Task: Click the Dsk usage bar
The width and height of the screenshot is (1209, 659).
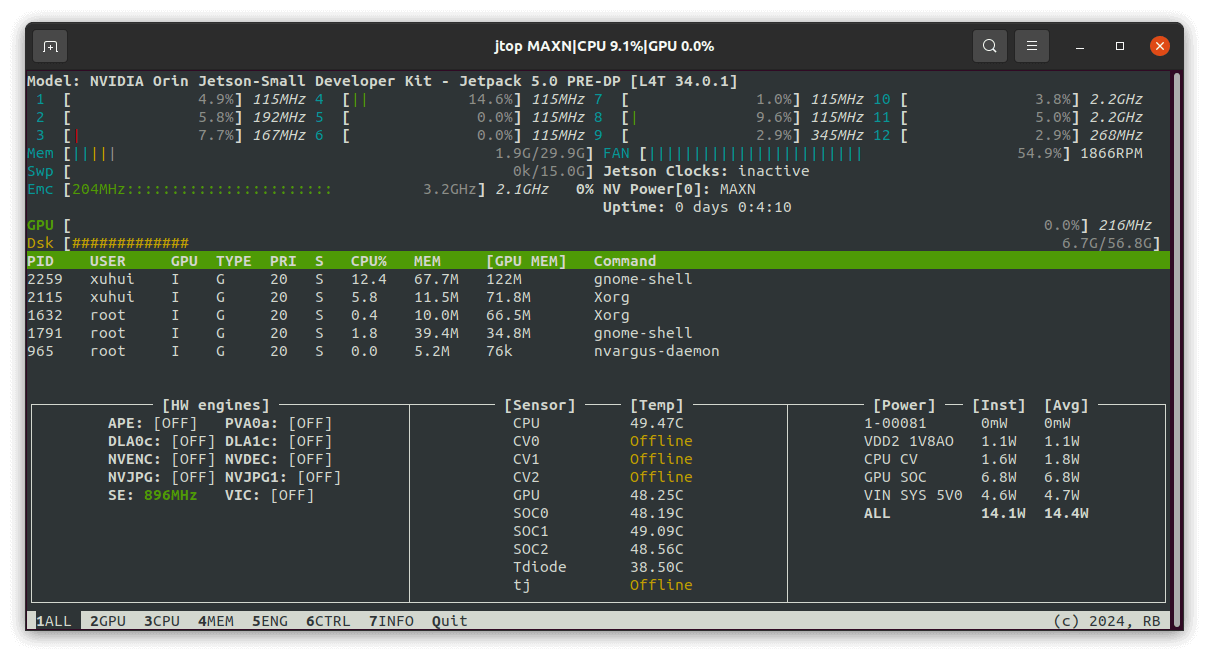Action: coord(612,243)
